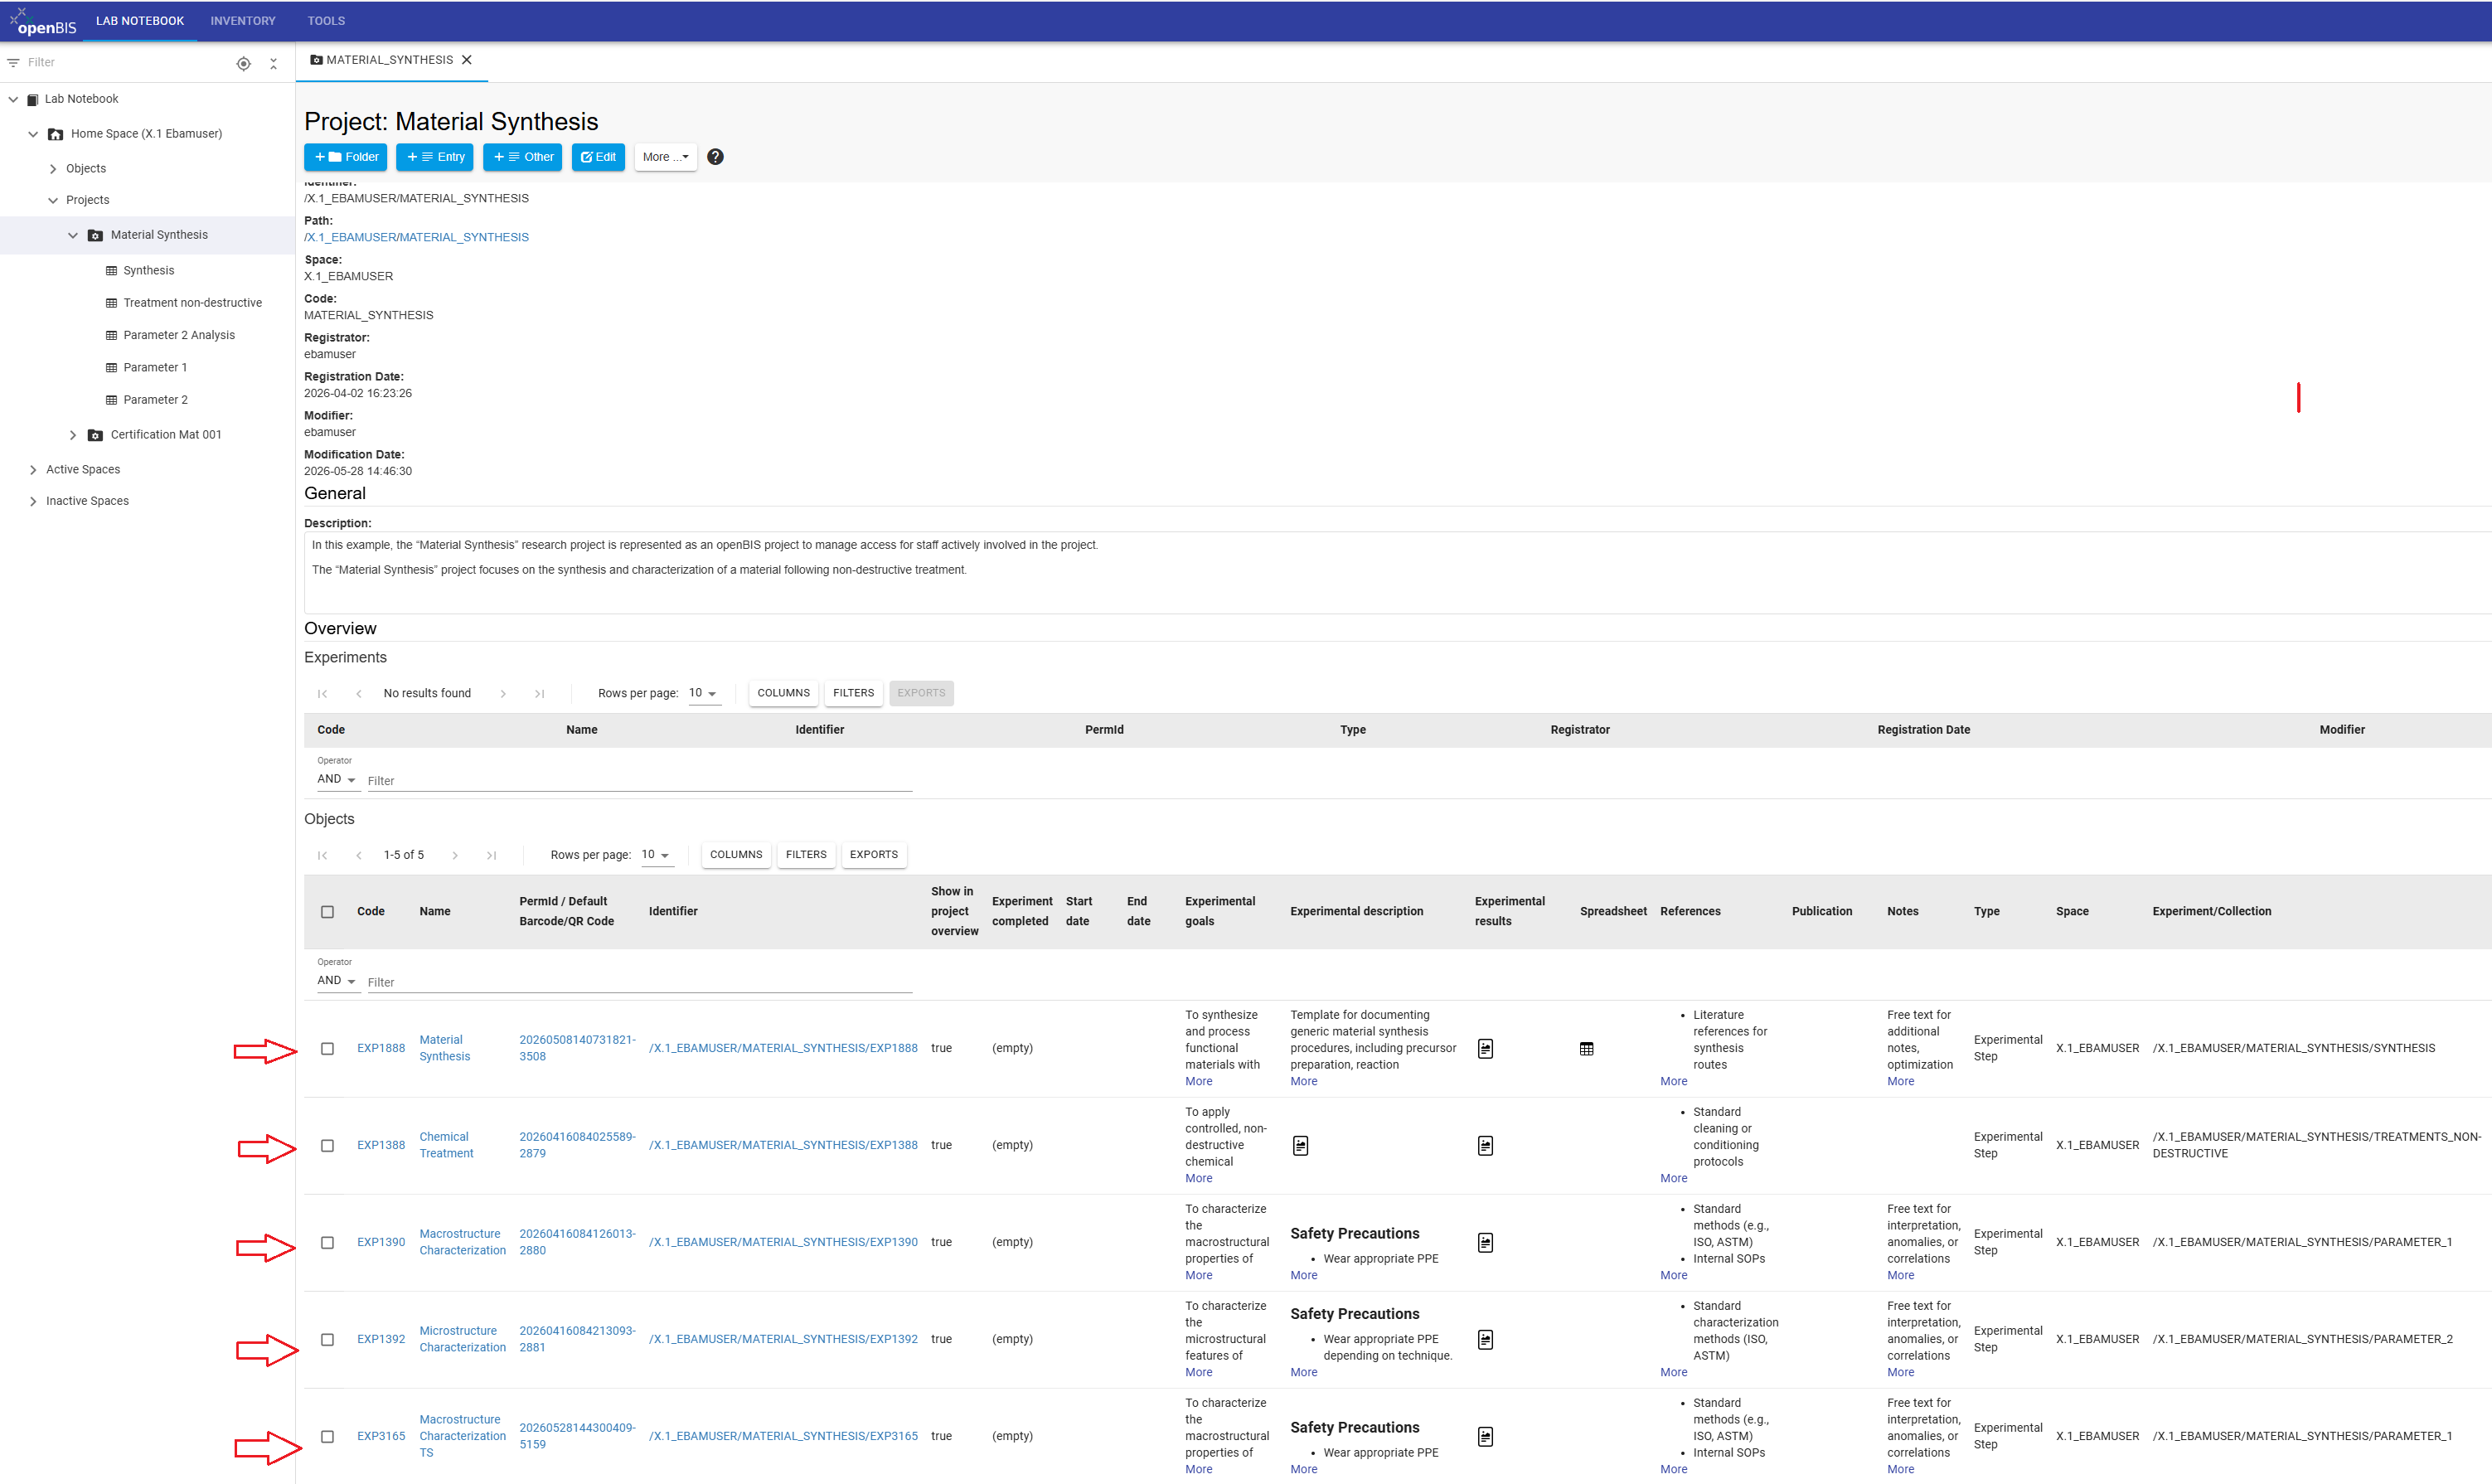
Task: Open the More ... dropdown
Action: [665, 157]
